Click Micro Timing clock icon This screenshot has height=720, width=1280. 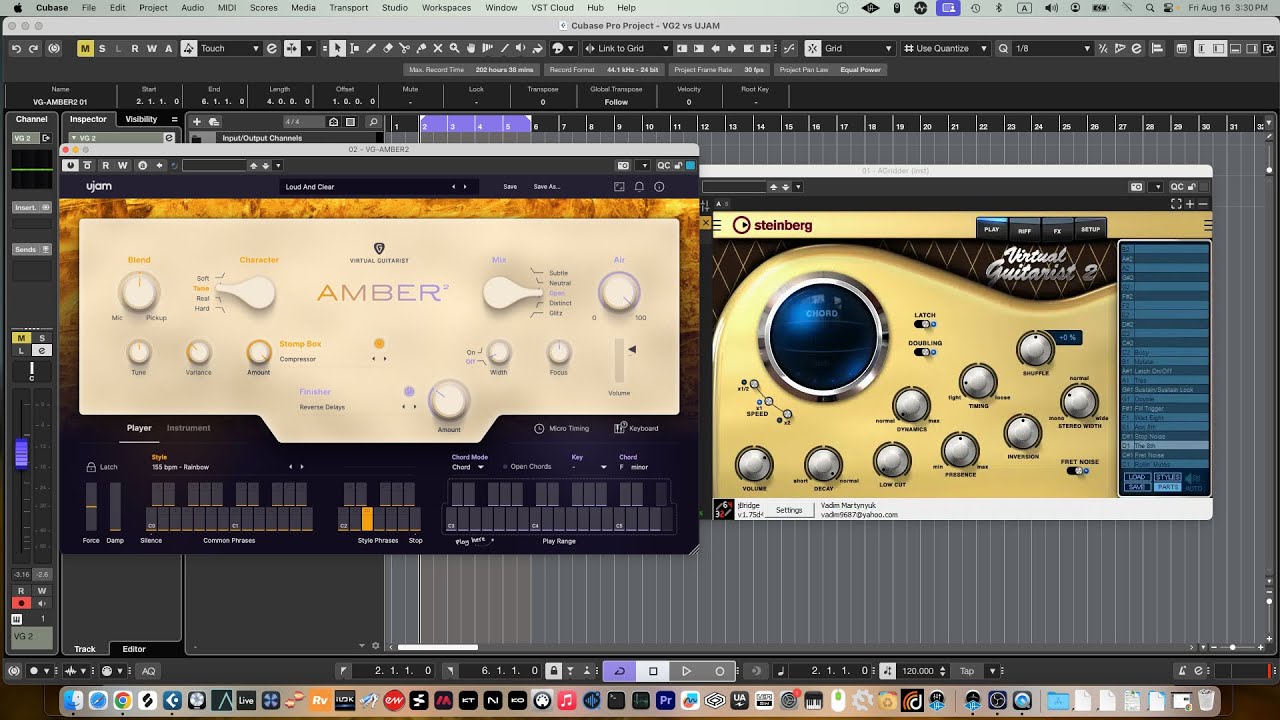[539, 428]
